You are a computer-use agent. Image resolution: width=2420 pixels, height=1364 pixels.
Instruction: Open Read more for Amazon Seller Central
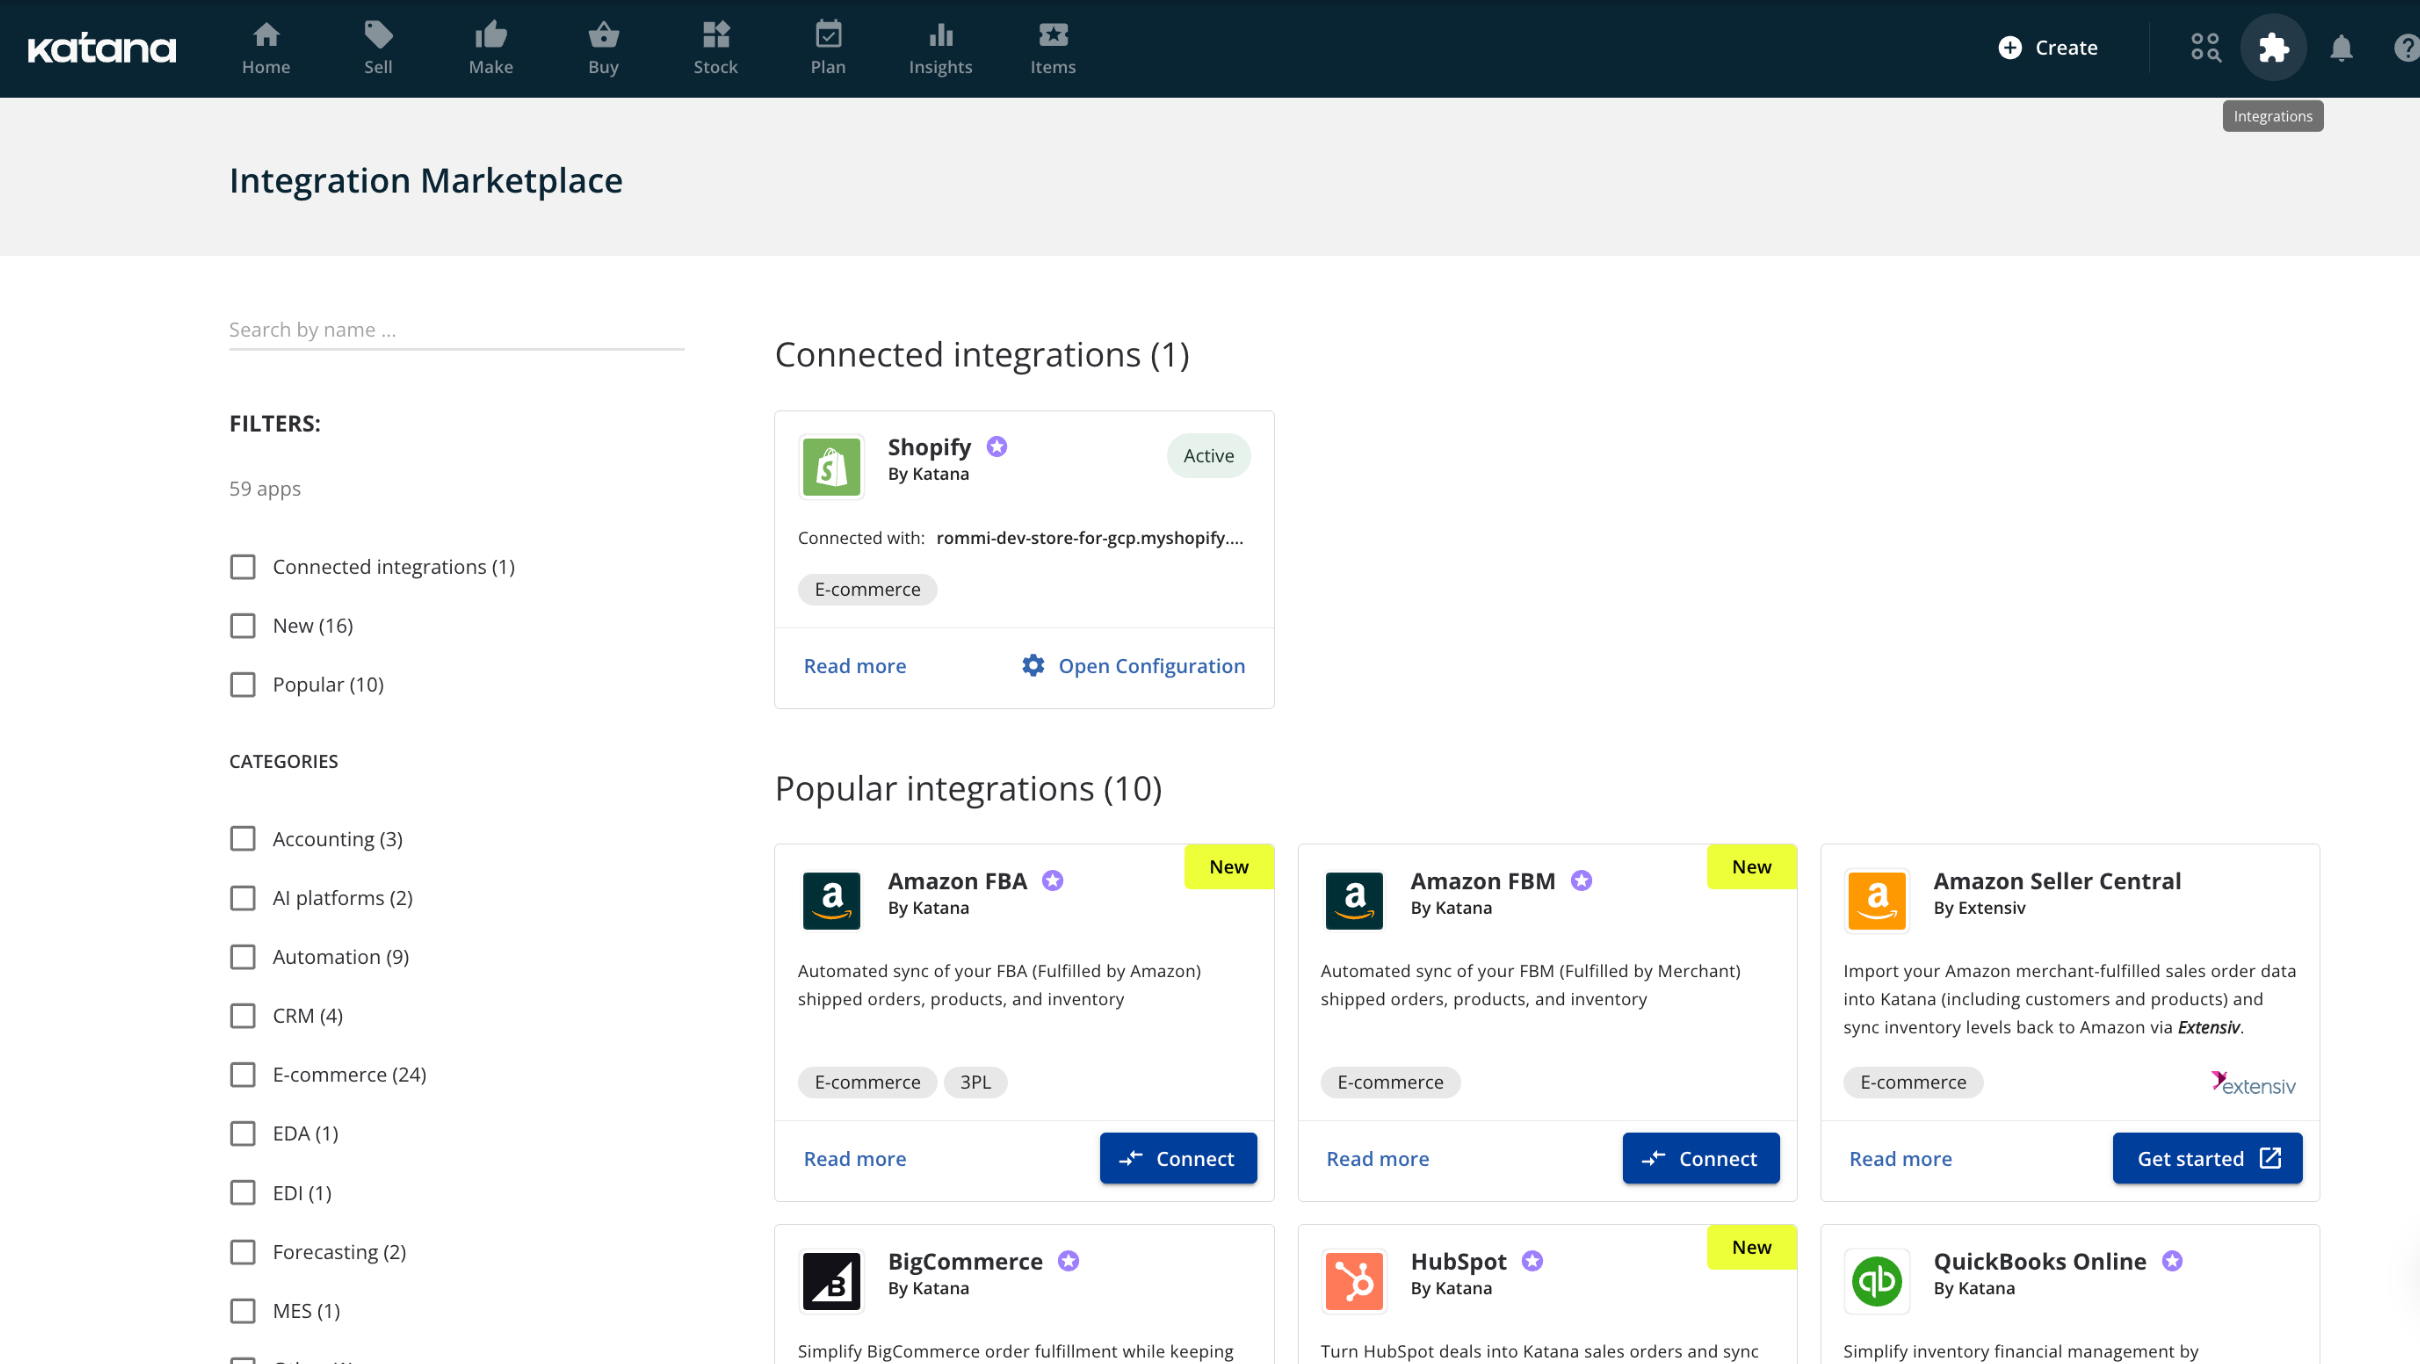click(1901, 1159)
